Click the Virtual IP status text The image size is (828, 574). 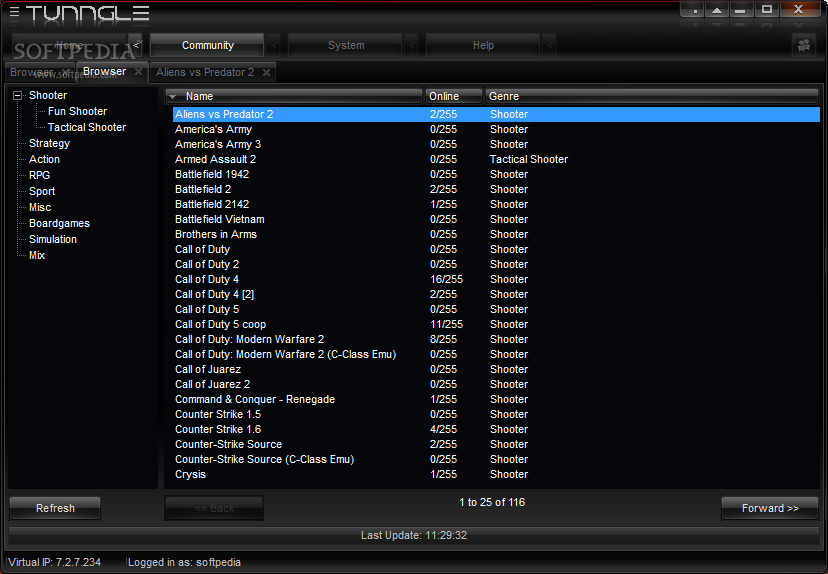[x=54, y=562]
